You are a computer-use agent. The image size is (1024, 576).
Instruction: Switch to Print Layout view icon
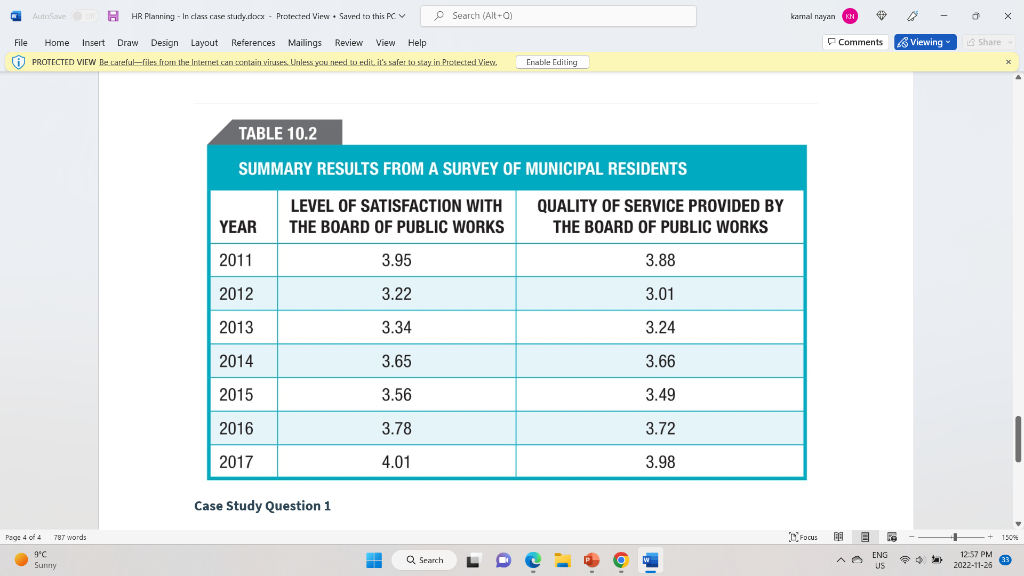click(x=865, y=537)
